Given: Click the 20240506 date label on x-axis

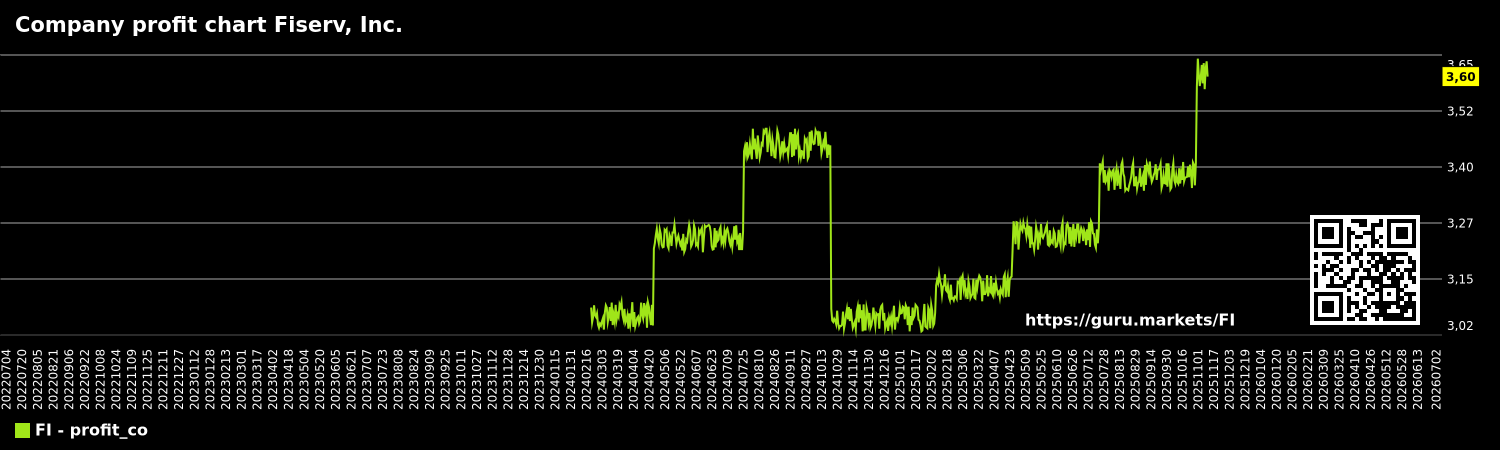Looking at the screenshot, I should (665, 378).
